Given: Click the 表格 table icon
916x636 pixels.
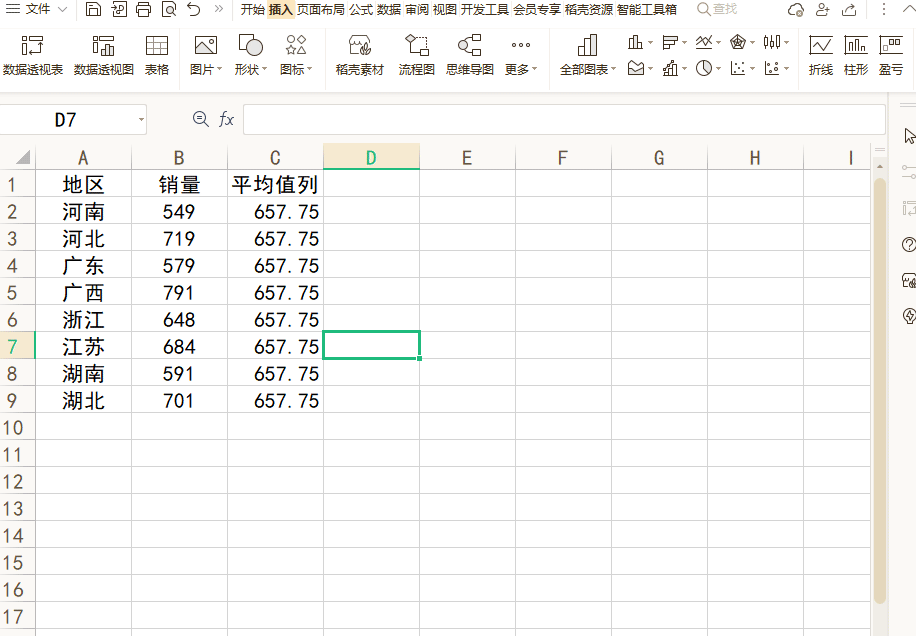Looking at the screenshot, I should (157, 56).
